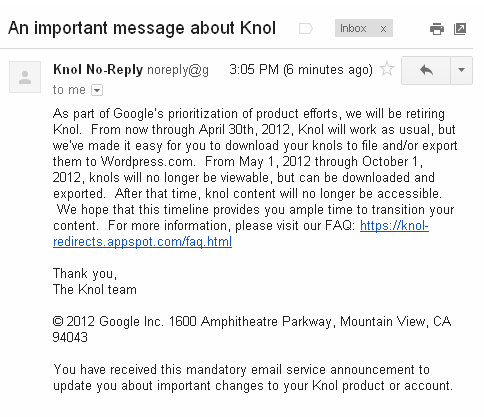
Task: Reply using the arrow button
Action: [x=426, y=70]
